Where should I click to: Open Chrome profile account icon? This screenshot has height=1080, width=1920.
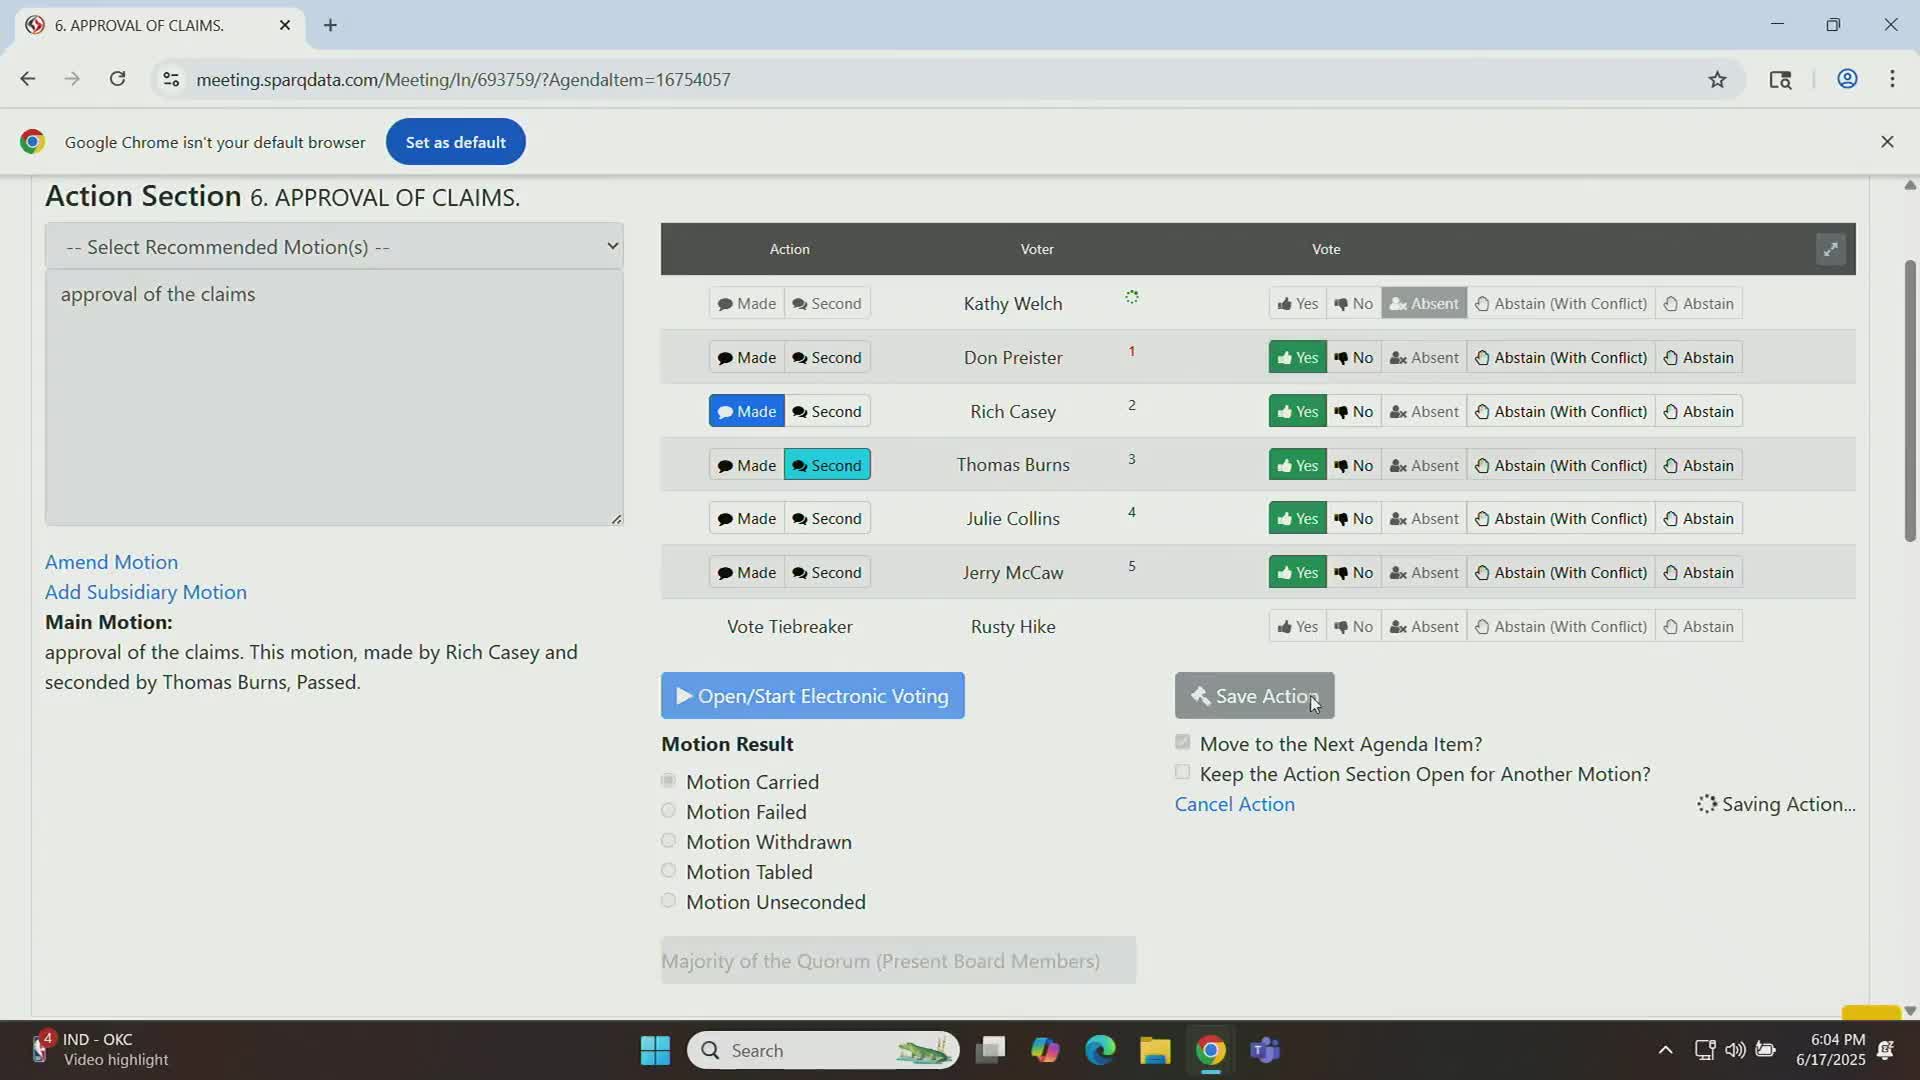pos(1847,79)
